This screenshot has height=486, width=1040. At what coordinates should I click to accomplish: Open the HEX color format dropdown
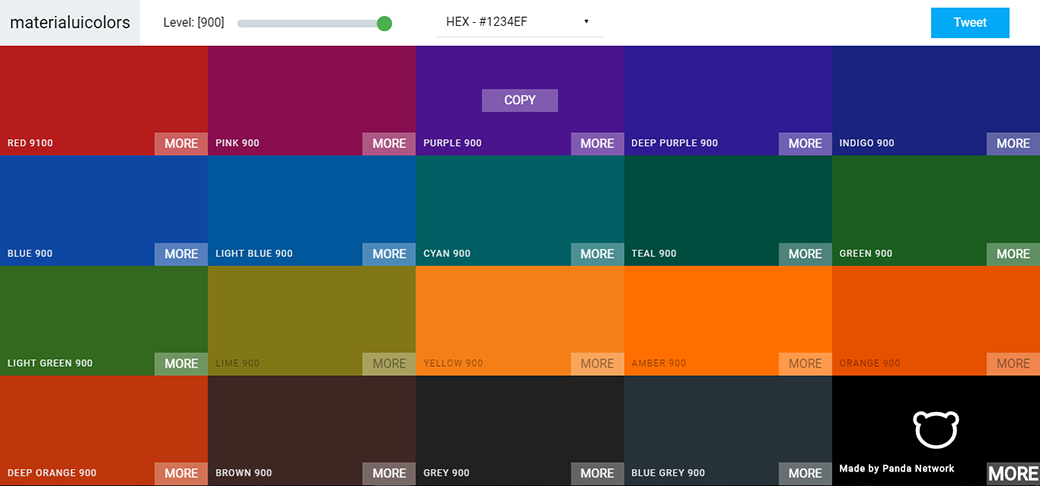point(519,22)
